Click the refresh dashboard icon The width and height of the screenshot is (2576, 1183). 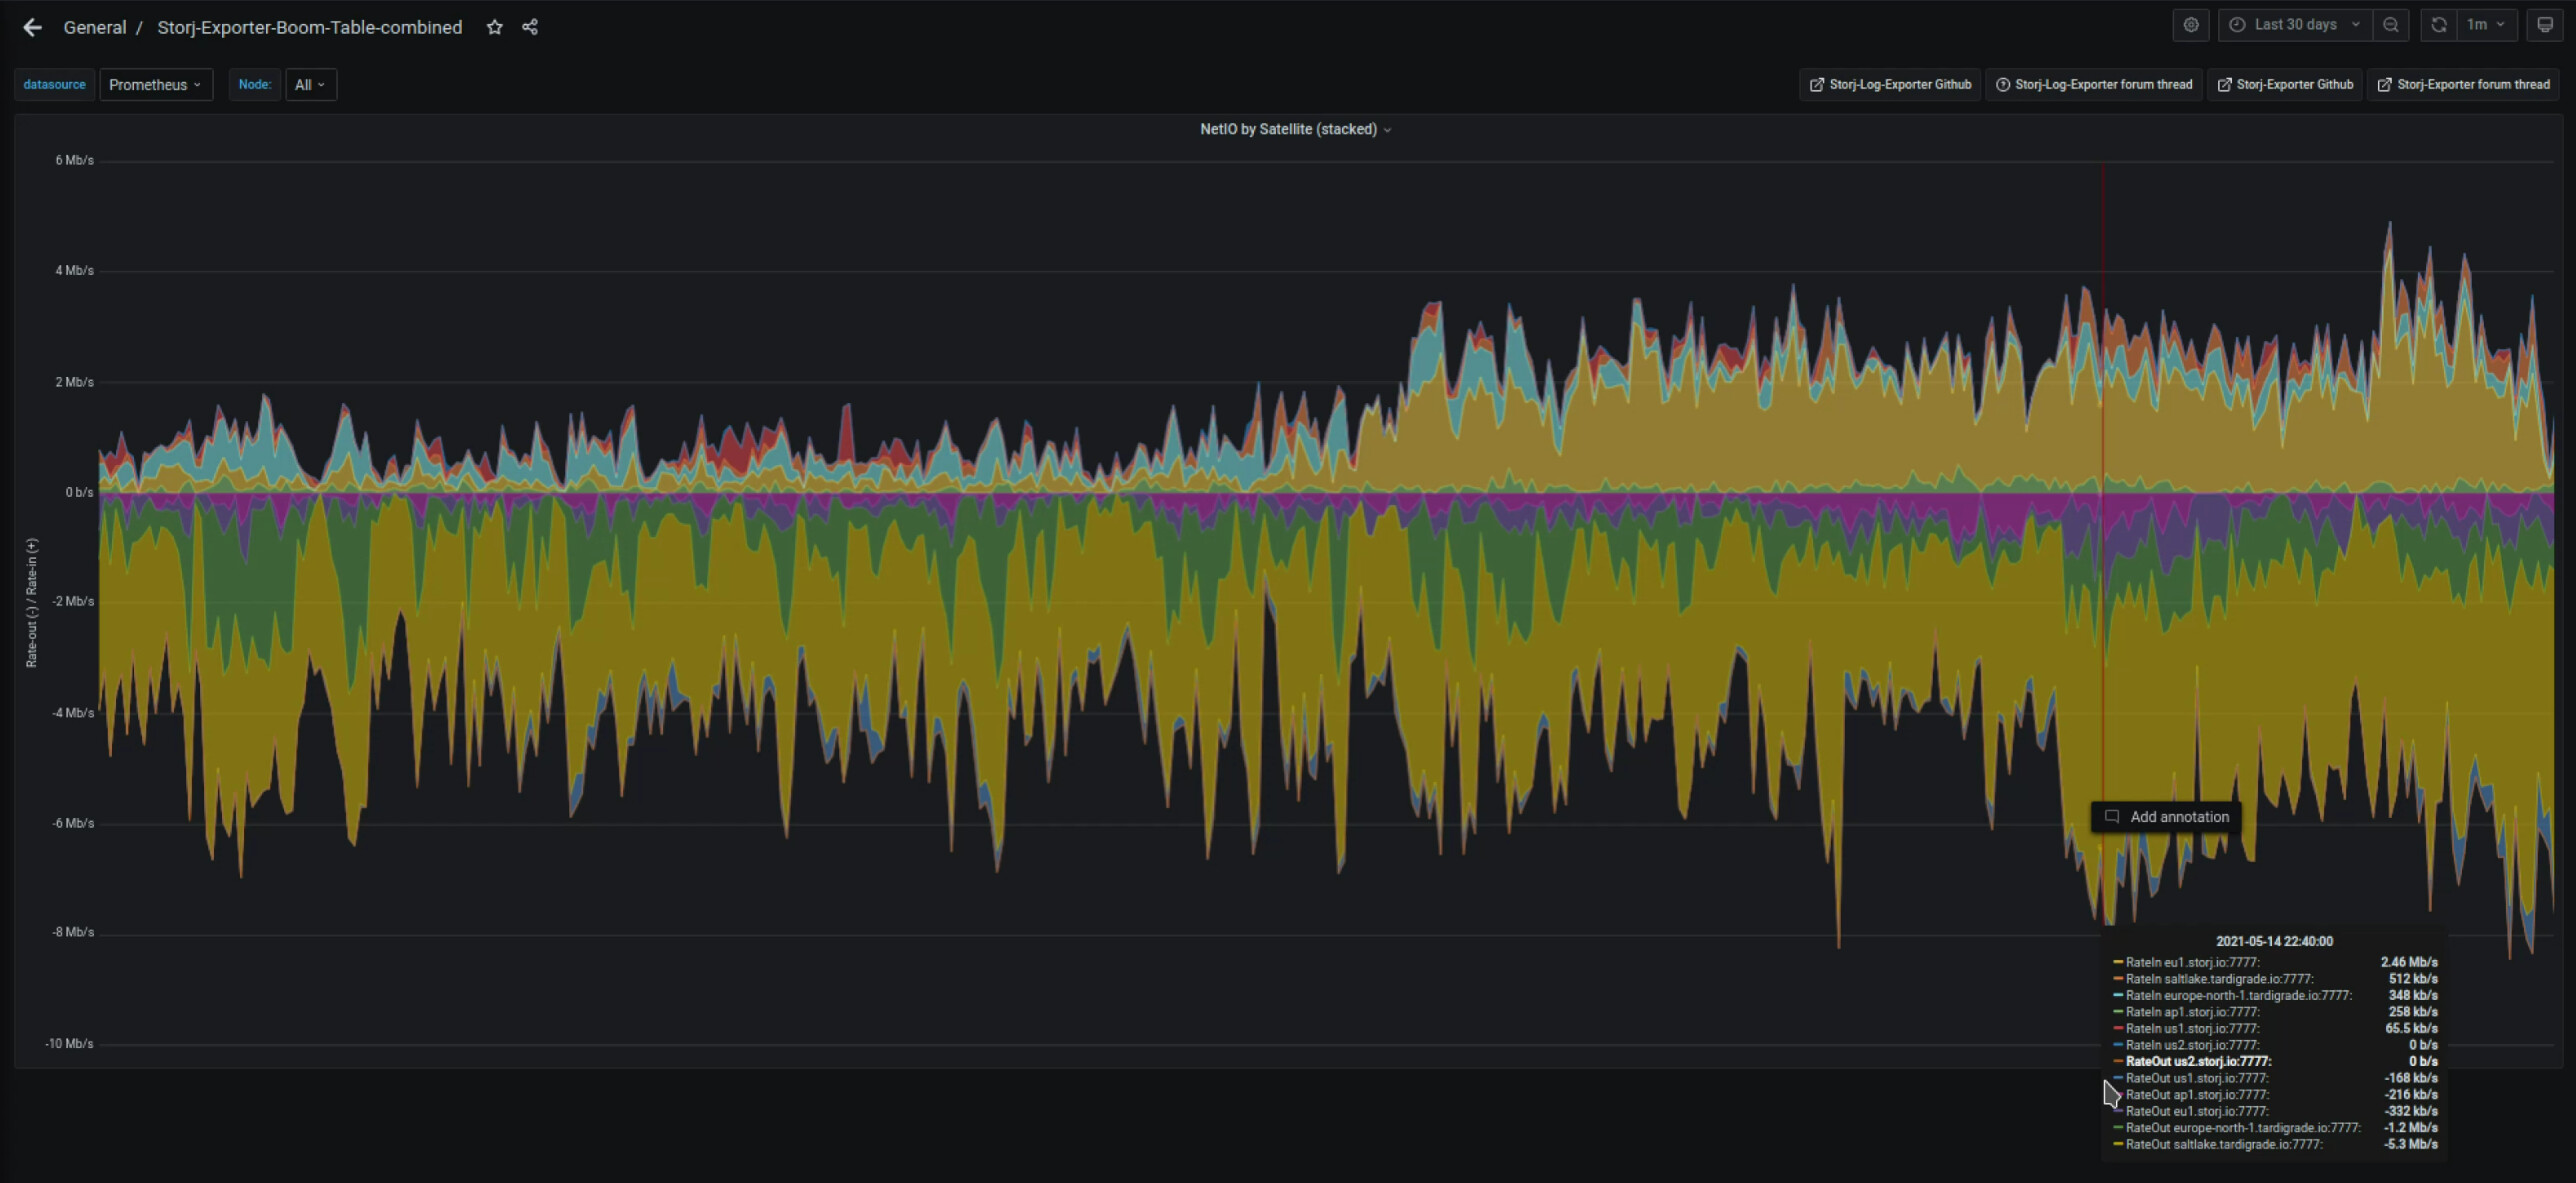2438,25
